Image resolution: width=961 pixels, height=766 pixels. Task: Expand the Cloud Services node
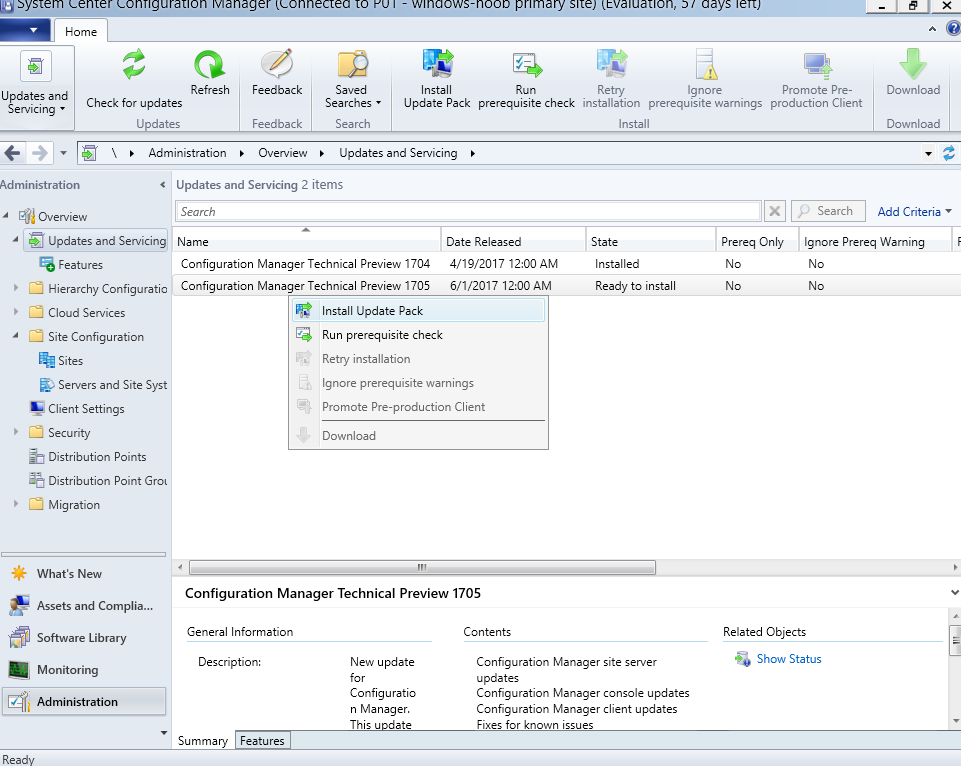coord(16,311)
